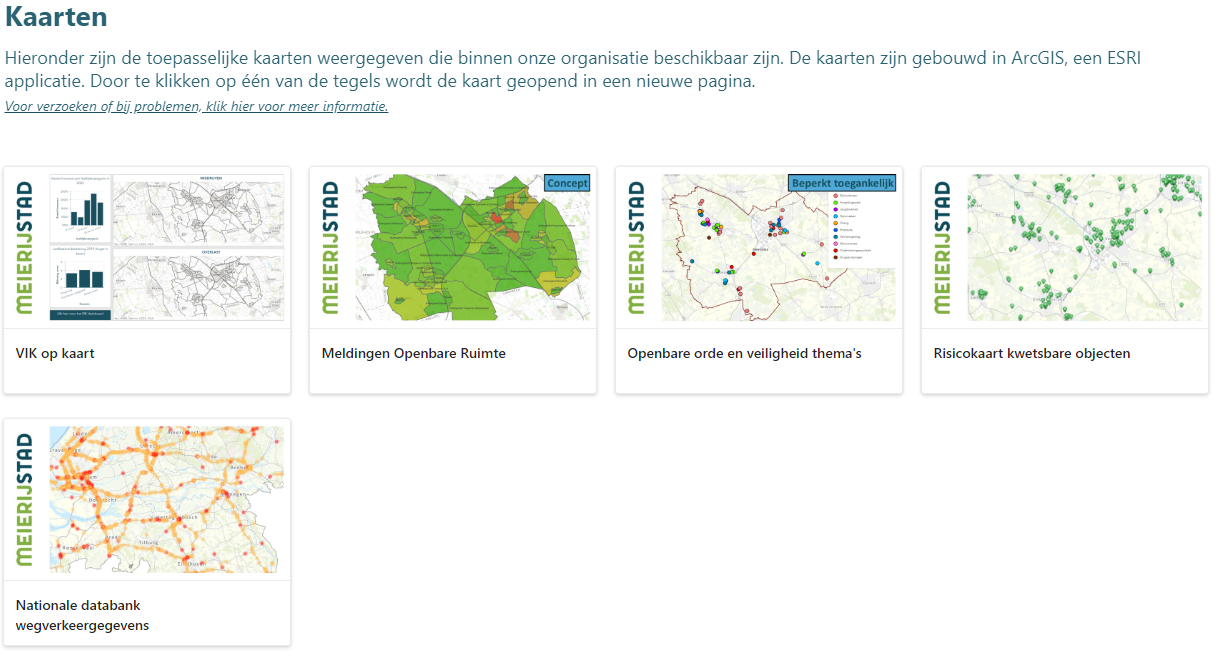
Task: Click the upper bar chart in VIK preview
Action: pyautogui.click(x=80, y=208)
